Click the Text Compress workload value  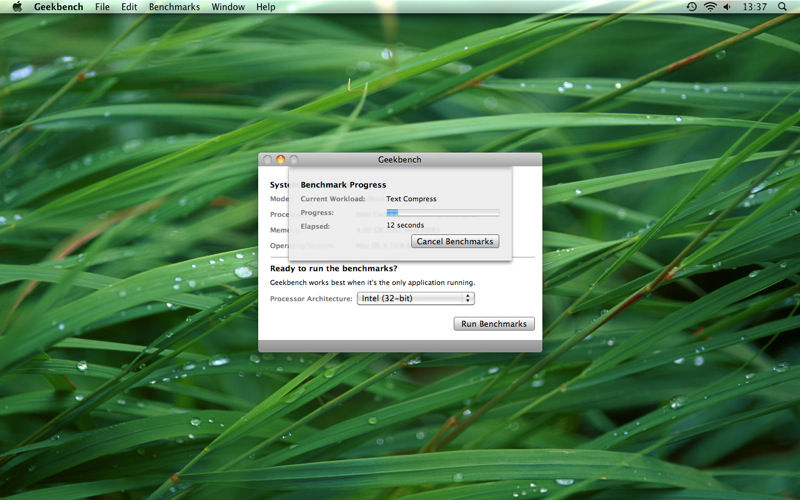click(411, 199)
